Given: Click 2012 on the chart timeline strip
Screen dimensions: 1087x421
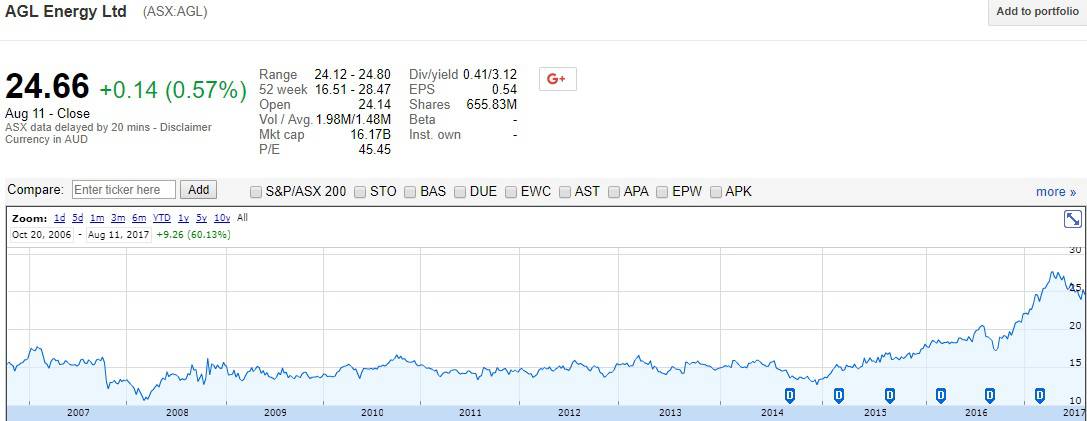Looking at the screenshot, I should (x=569, y=412).
